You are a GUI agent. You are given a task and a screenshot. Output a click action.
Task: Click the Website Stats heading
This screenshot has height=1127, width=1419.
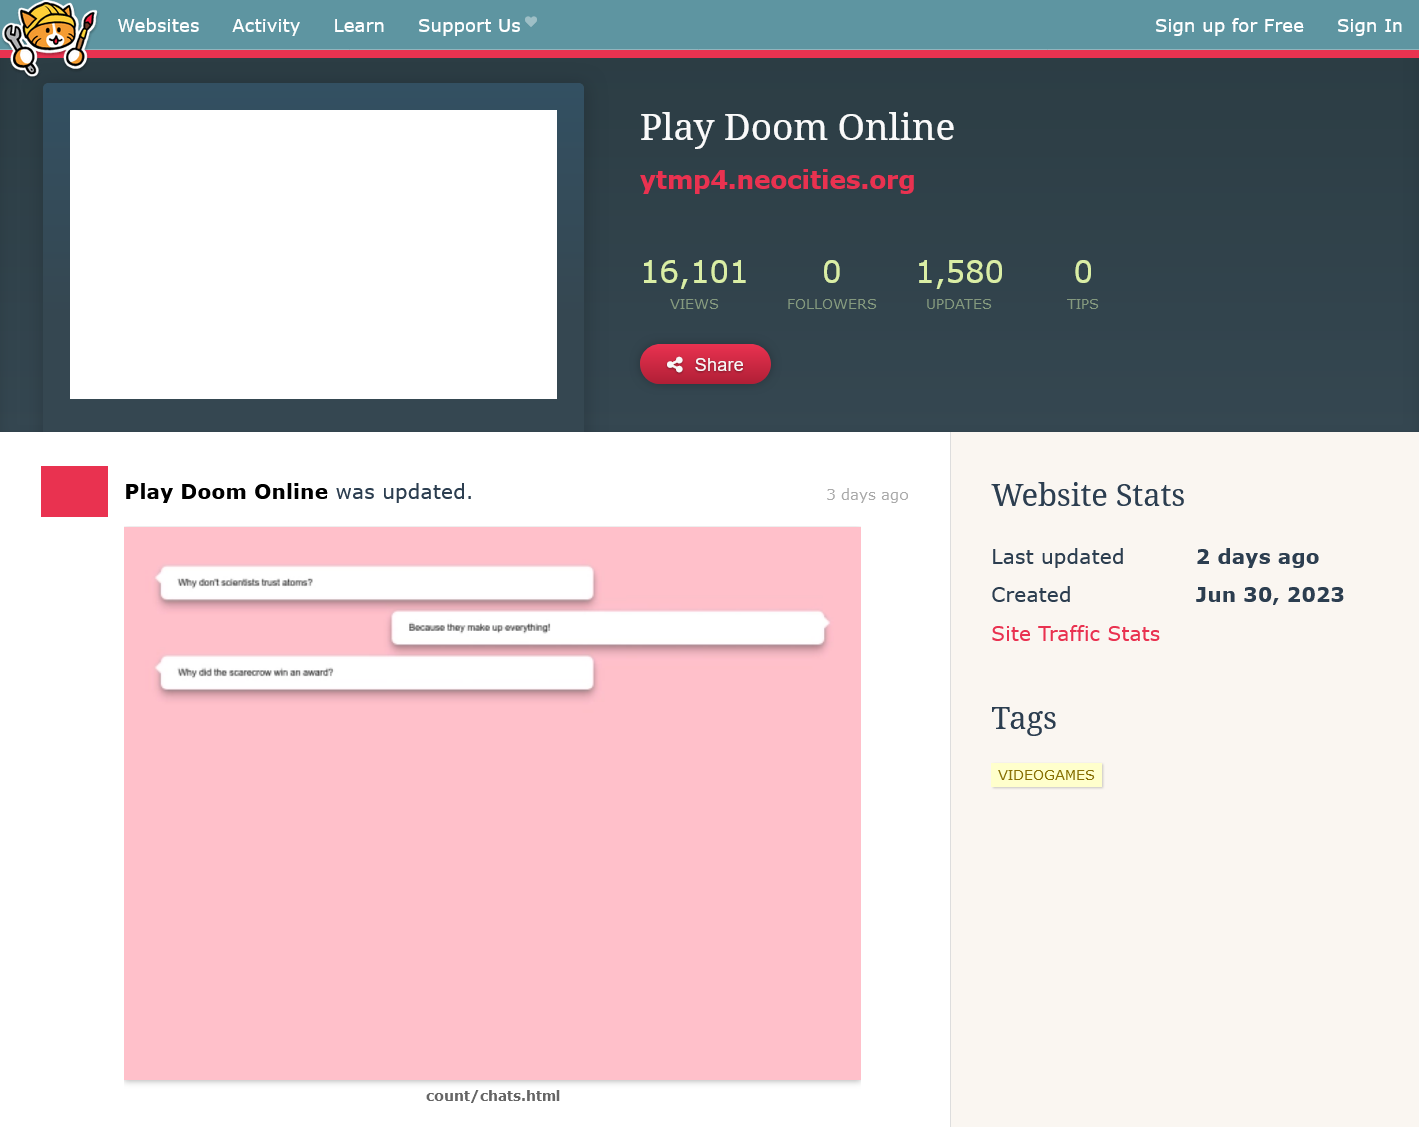[1088, 495]
